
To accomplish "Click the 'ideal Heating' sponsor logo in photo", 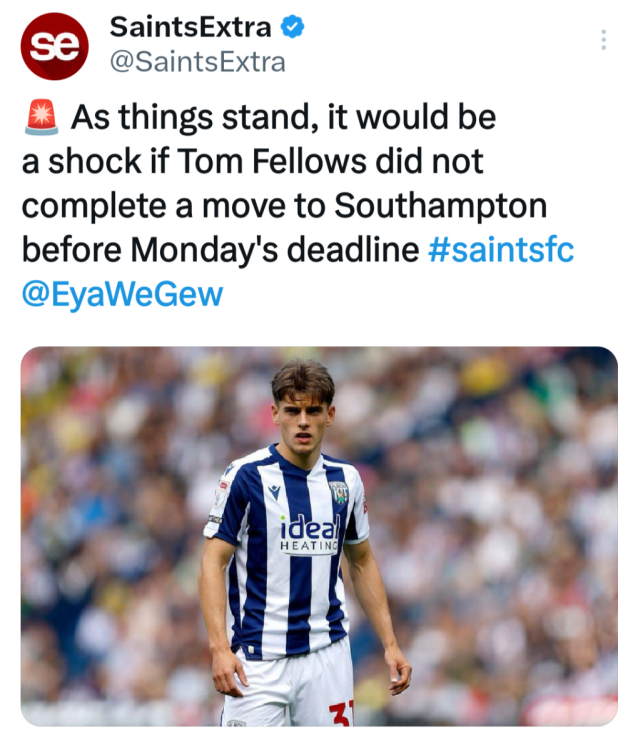I will pos(309,533).
